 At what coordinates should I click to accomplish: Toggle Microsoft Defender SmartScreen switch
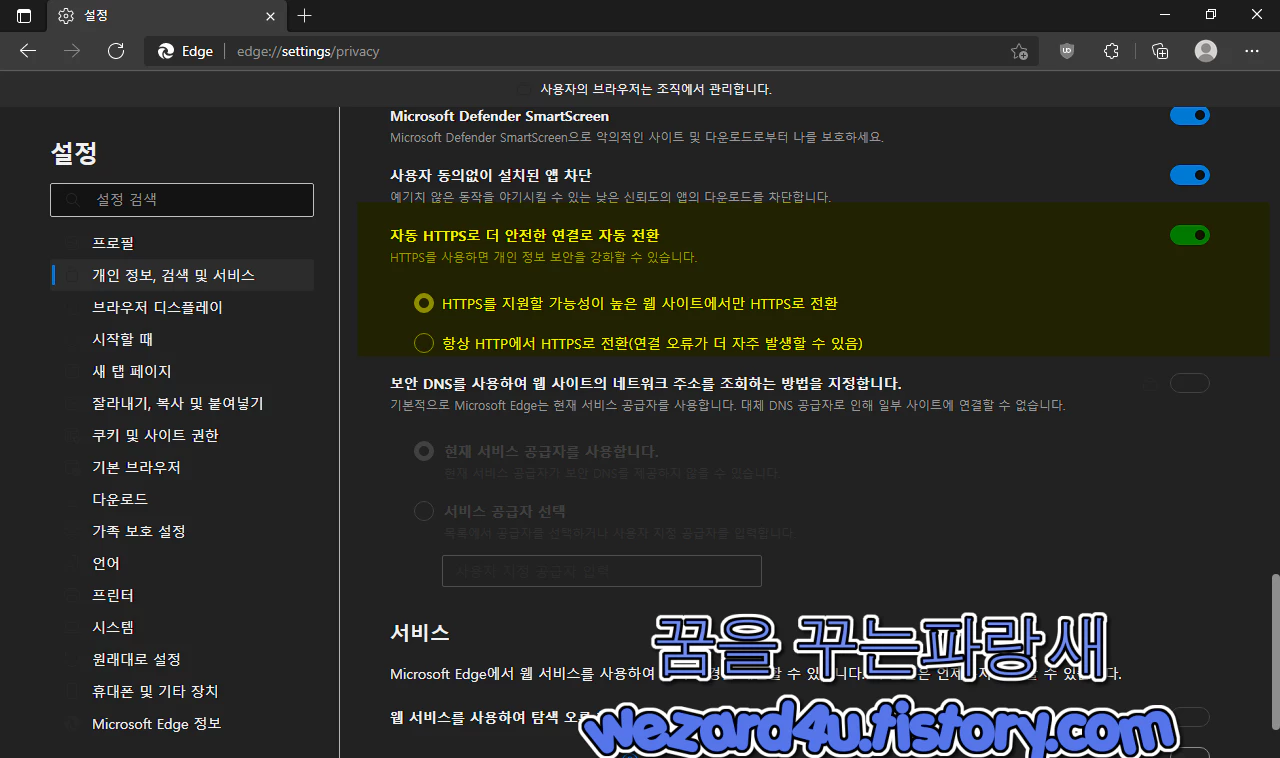pos(1190,115)
